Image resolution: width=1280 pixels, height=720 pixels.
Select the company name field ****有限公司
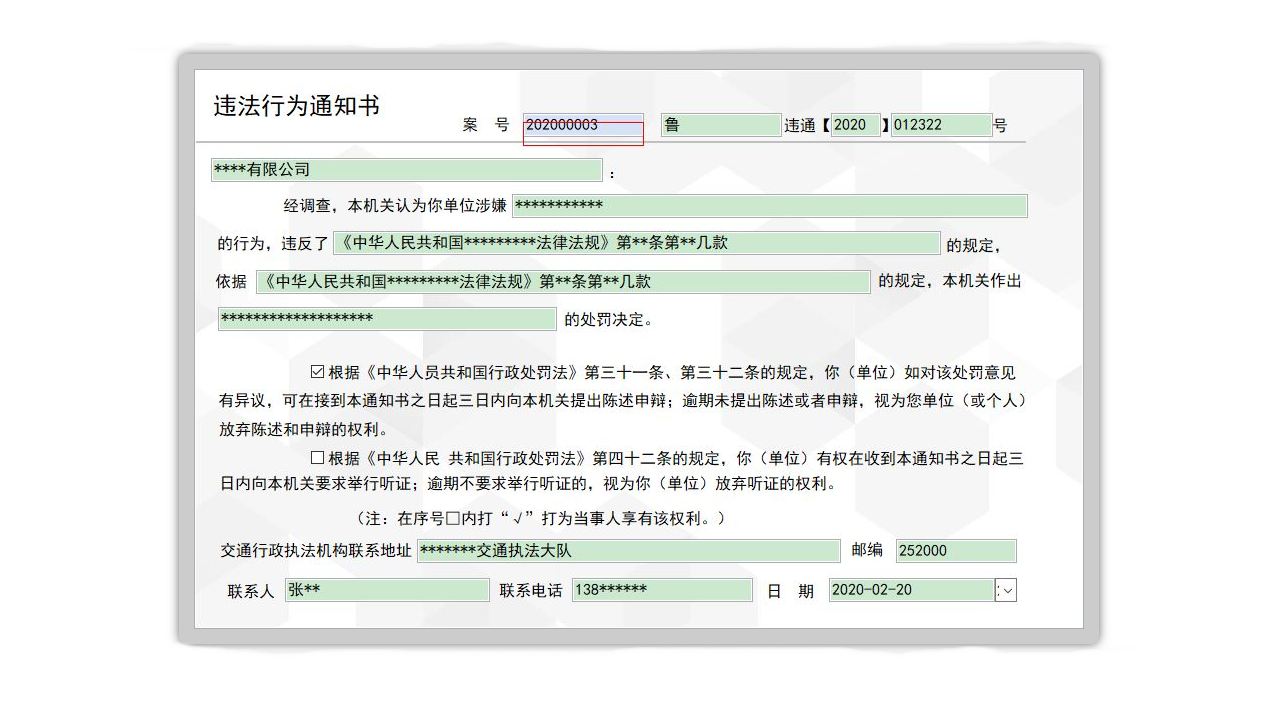(405, 169)
